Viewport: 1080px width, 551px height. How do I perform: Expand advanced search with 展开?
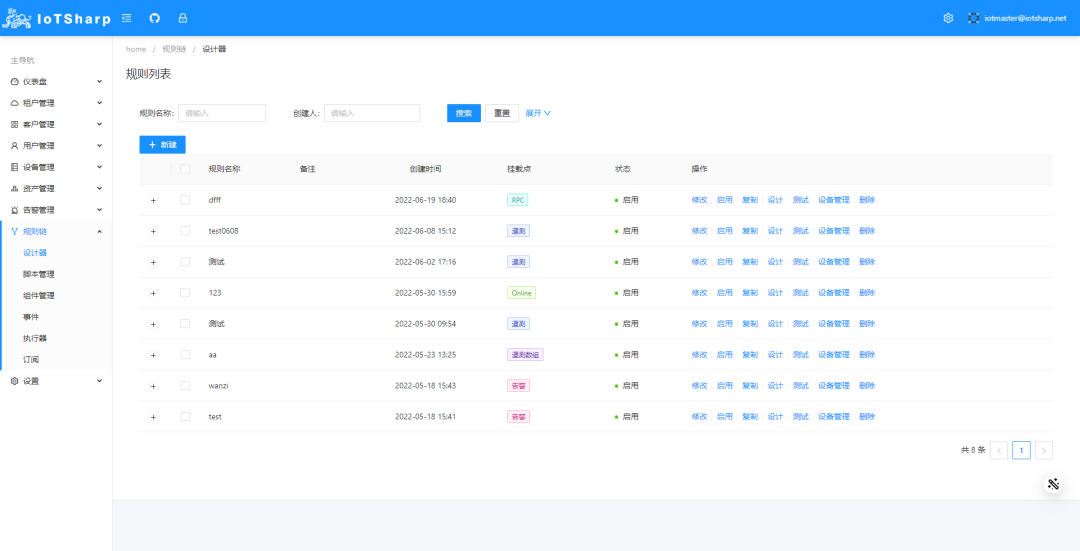pyautogui.click(x=538, y=113)
